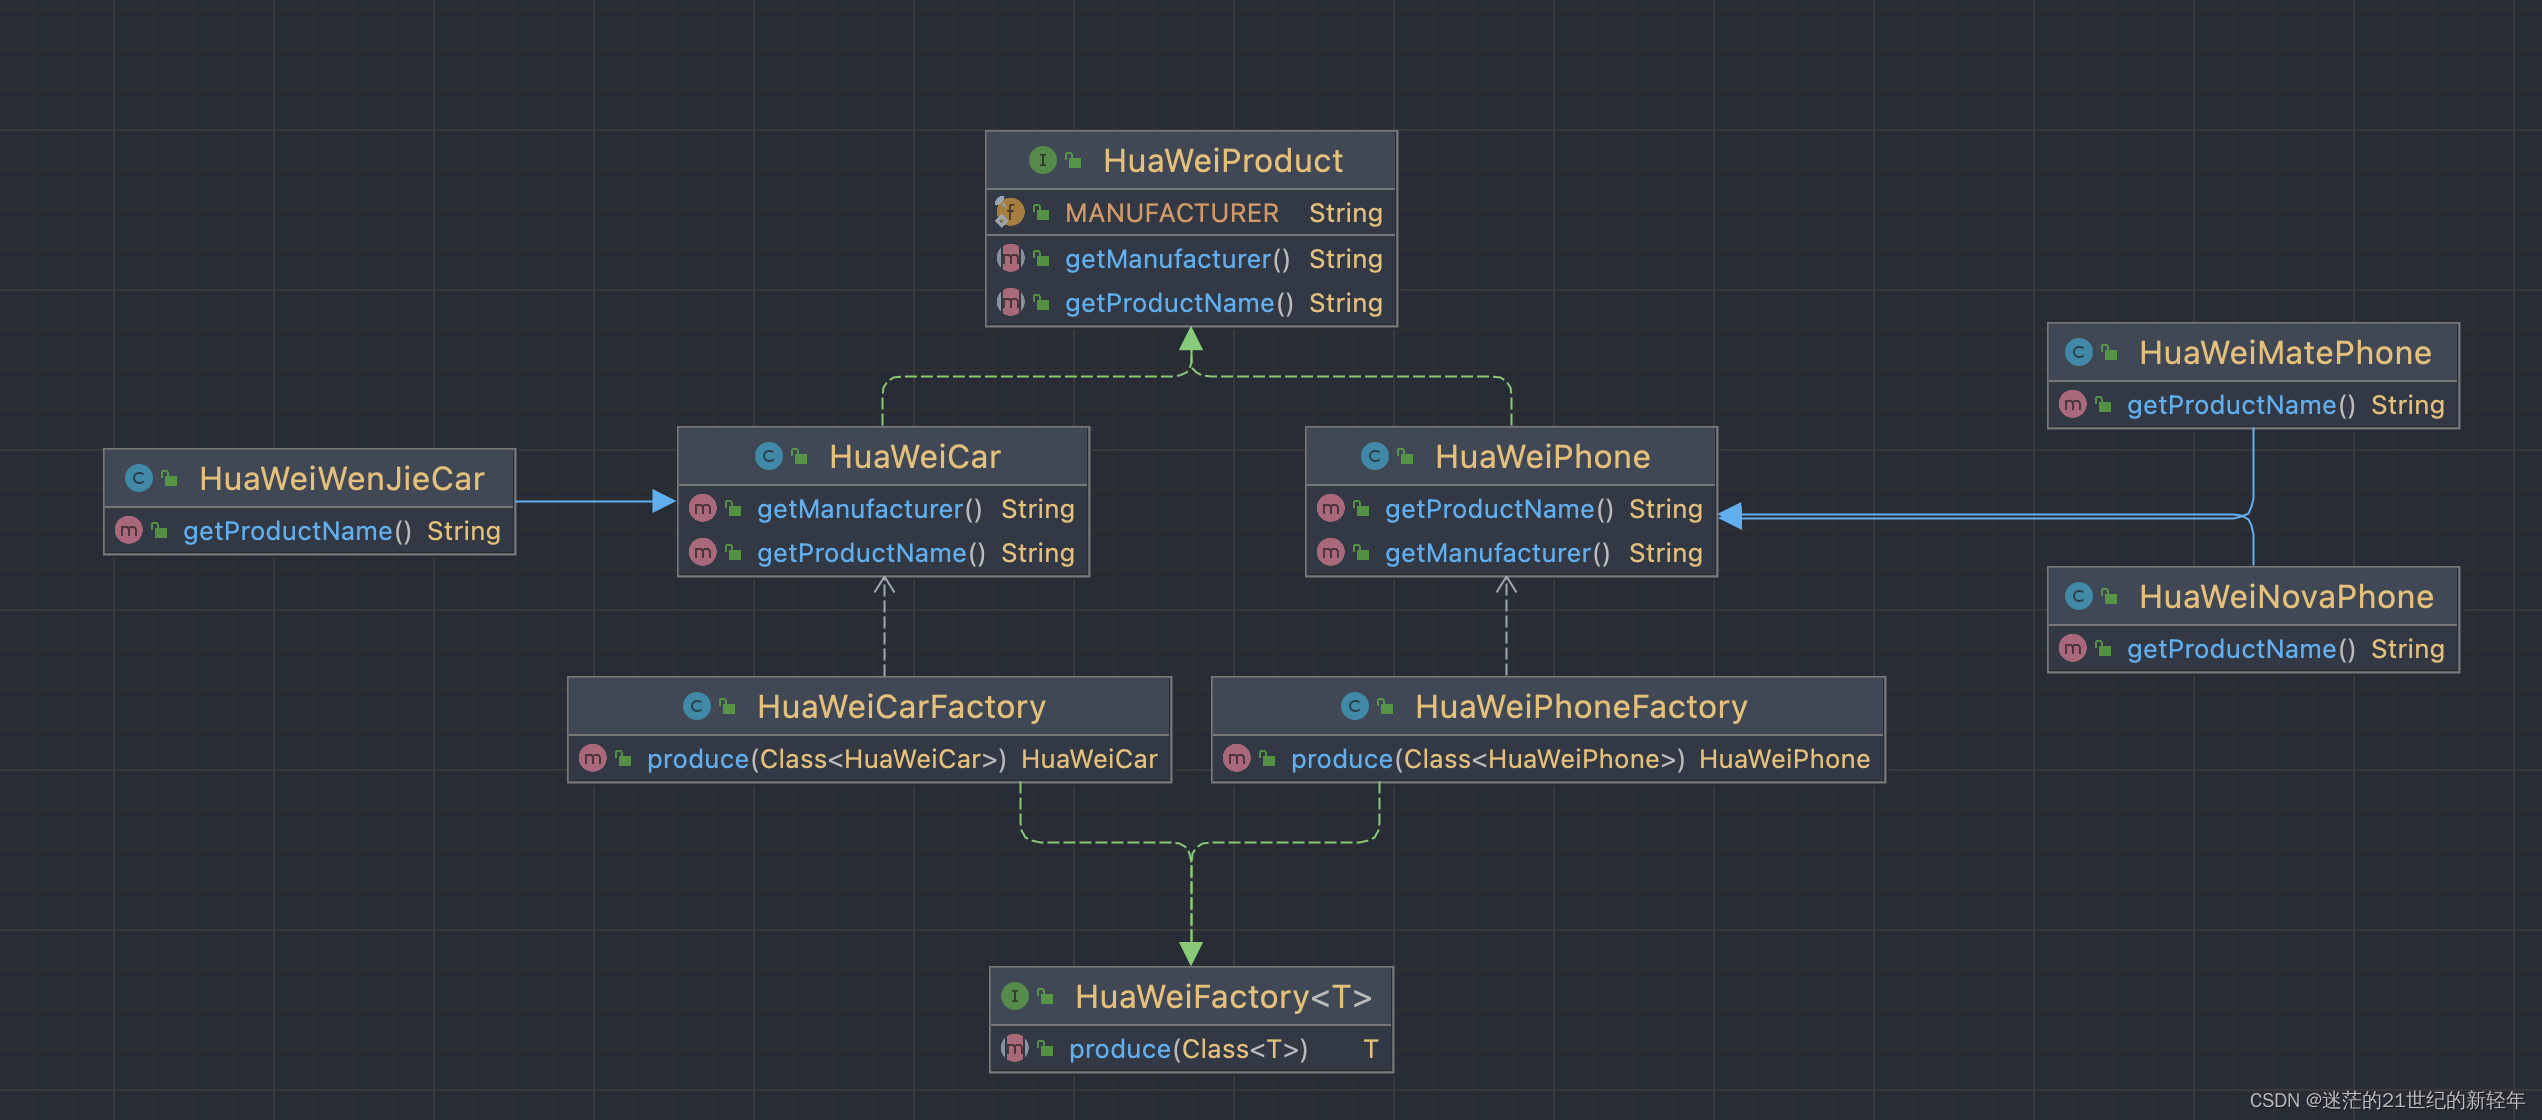The height and width of the screenshot is (1120, 2542).
Task: Click the public visibility icon beside HuaWeiProduct
Action: click(x=1073, y=160)
